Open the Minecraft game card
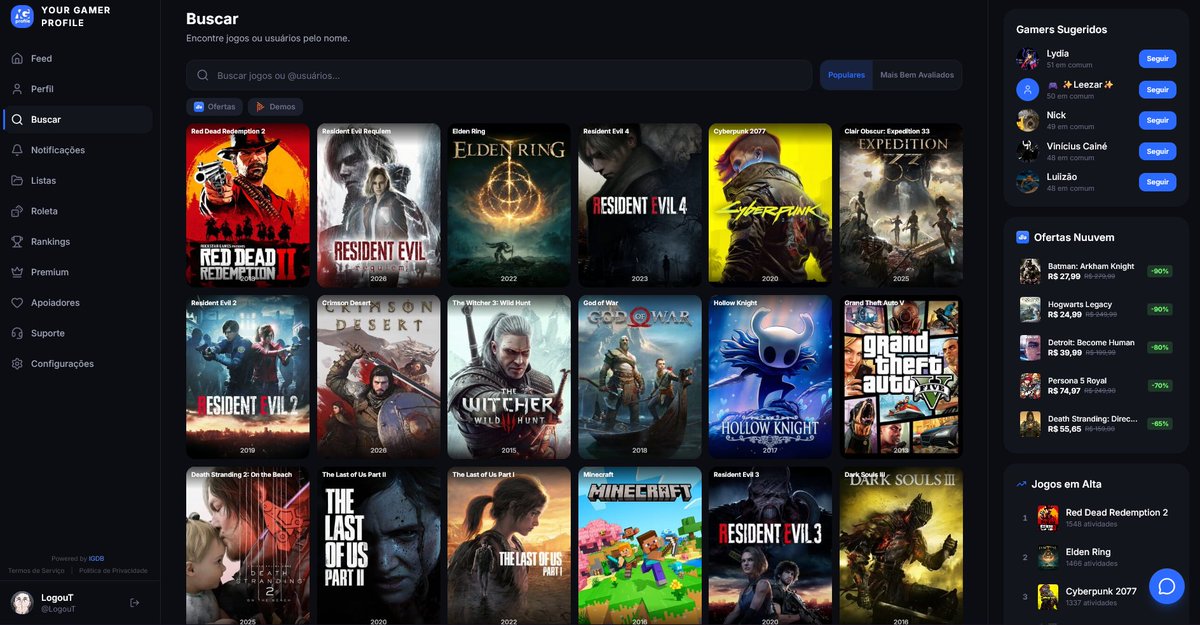Image resolution: width=1200 pixels, height=625 pixels. (640, 546)
